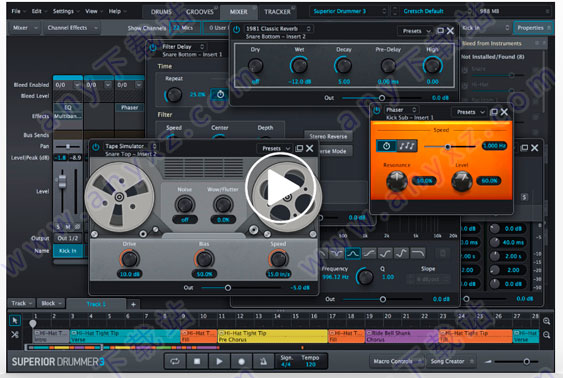Open the Block menu button
The height and width of the screenshot is (378, 563).
click(x=51, y=303)
